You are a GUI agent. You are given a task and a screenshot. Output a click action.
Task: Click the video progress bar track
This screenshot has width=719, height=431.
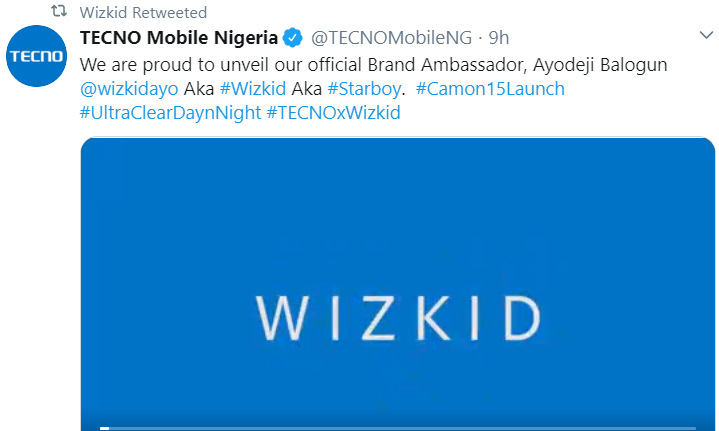(x=400, y=428)
